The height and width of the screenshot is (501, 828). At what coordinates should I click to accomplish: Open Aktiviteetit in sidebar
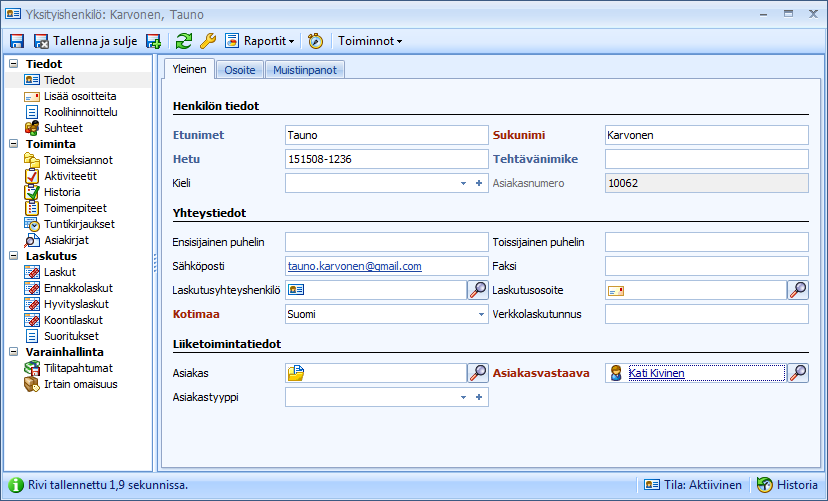tap(60, 176)
